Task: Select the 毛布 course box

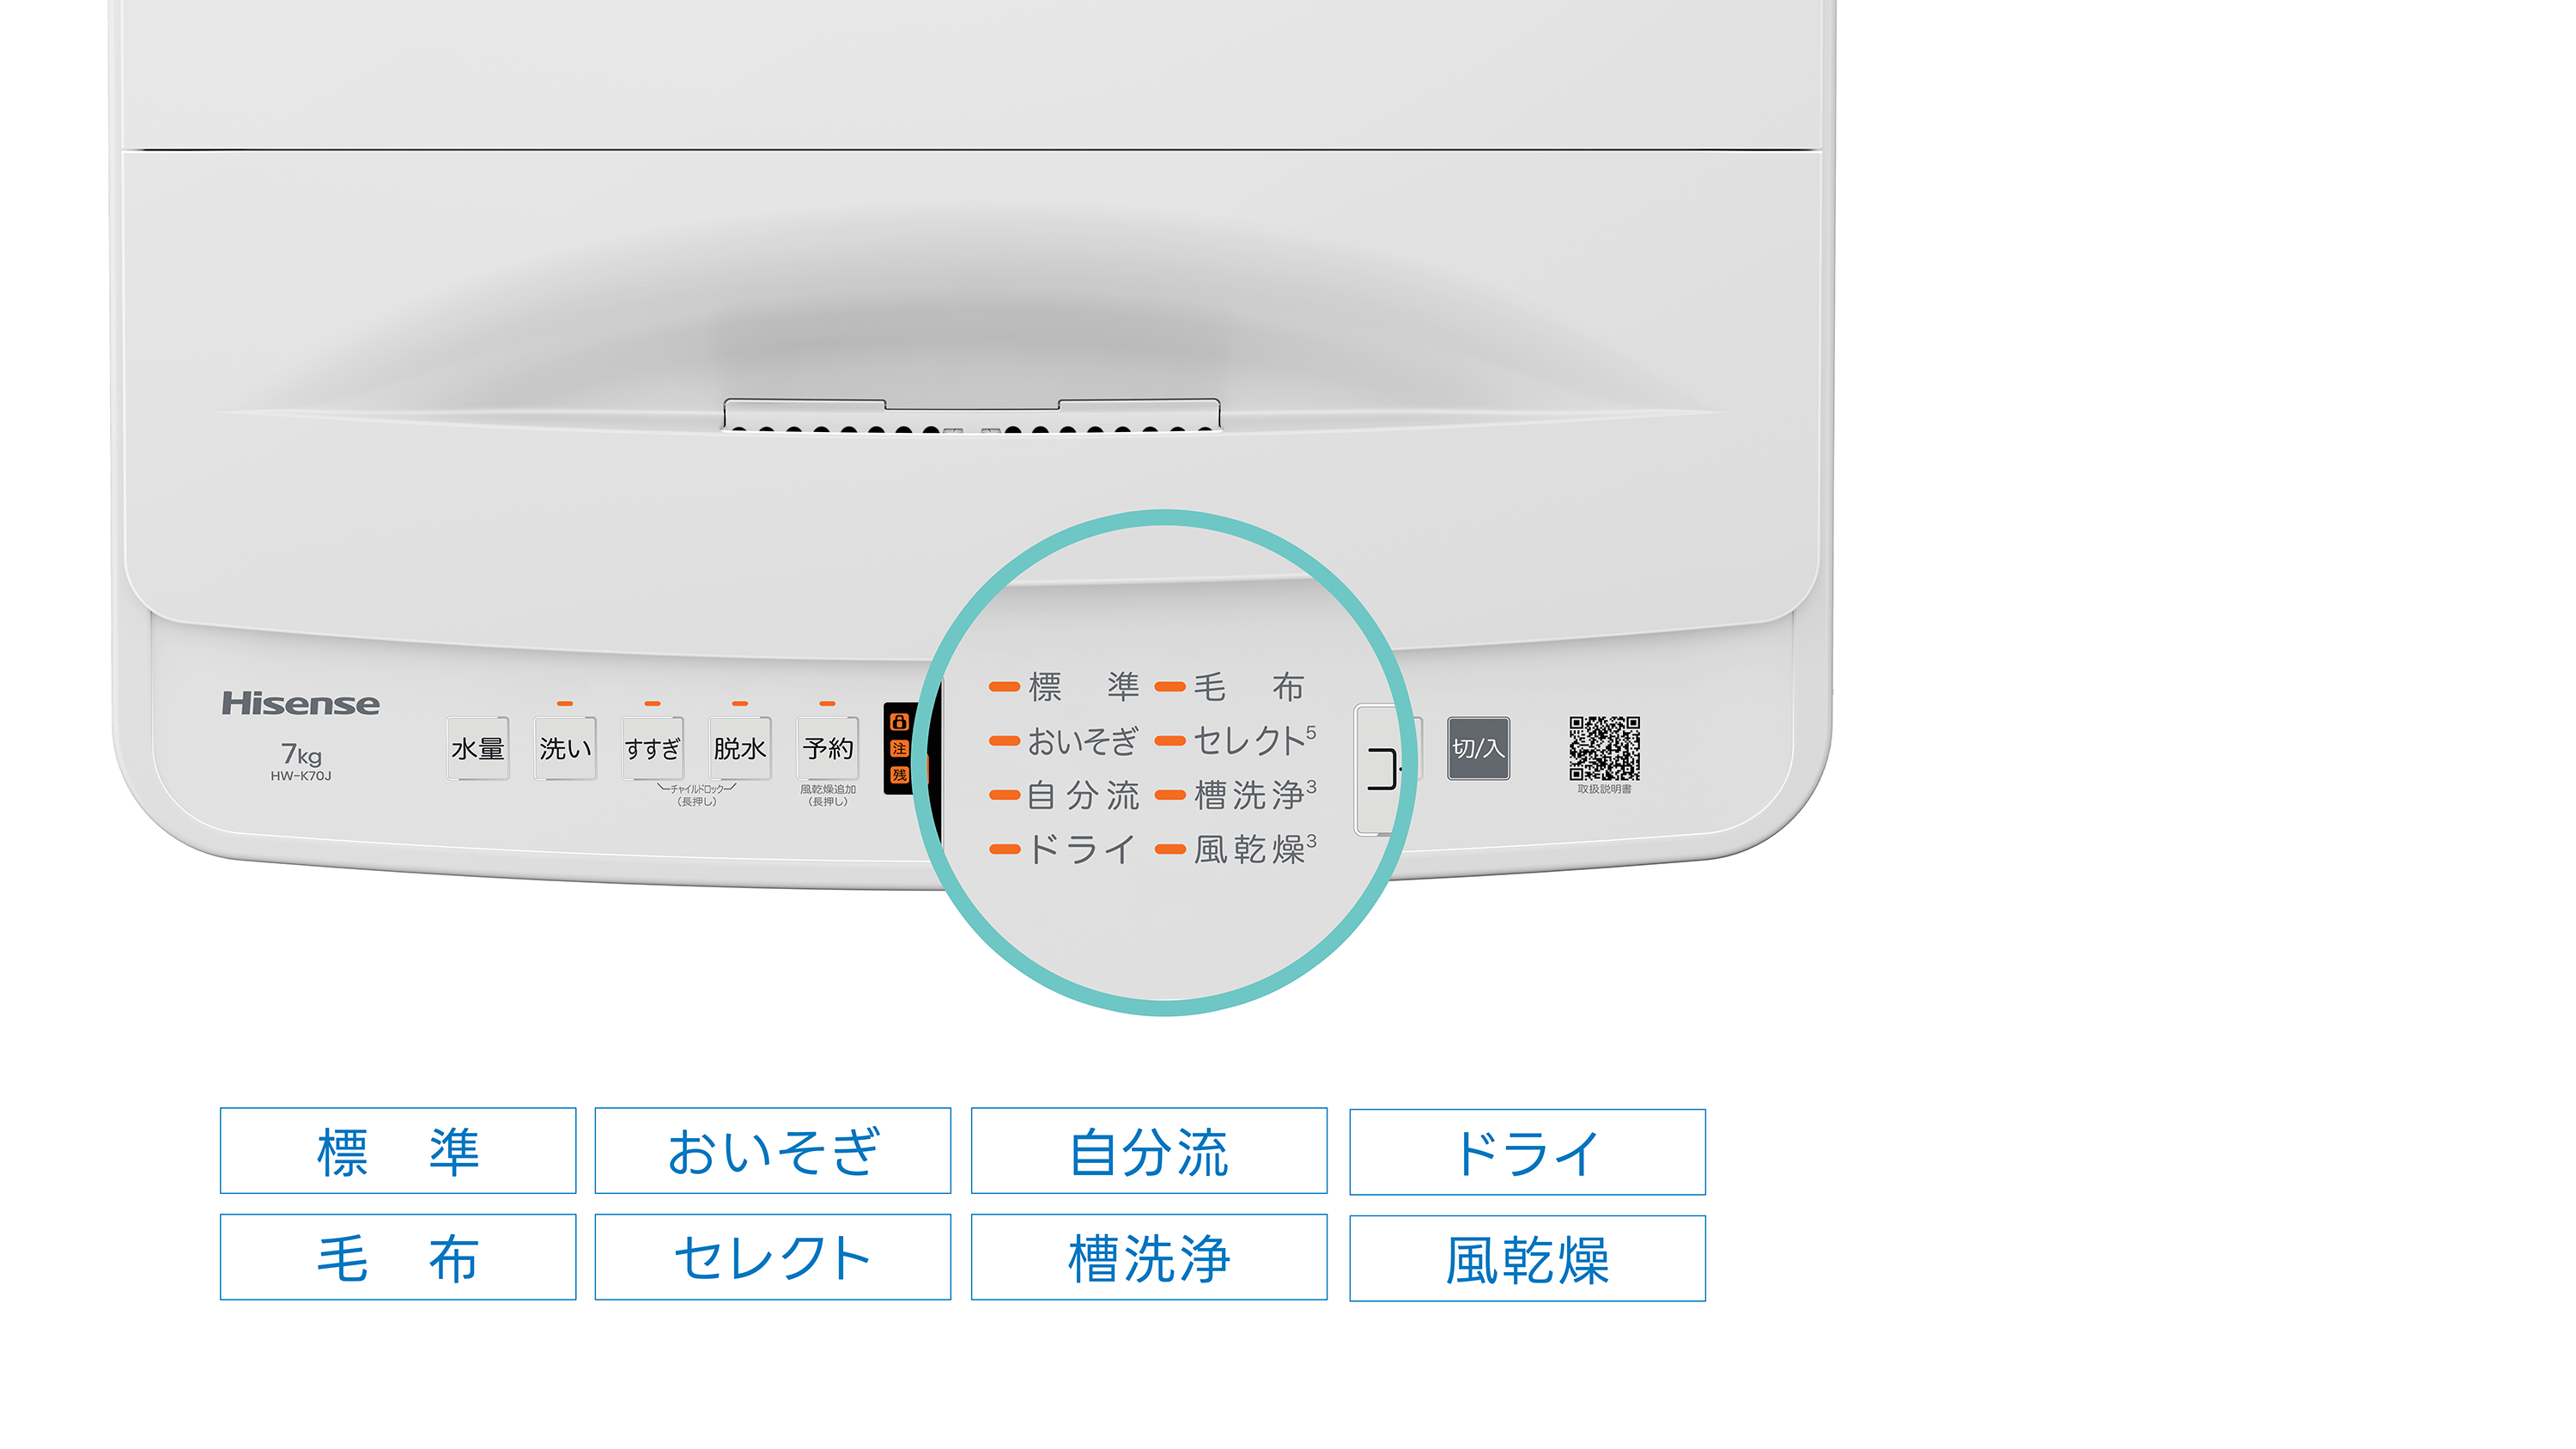Action: click(x=398, y=1257)
